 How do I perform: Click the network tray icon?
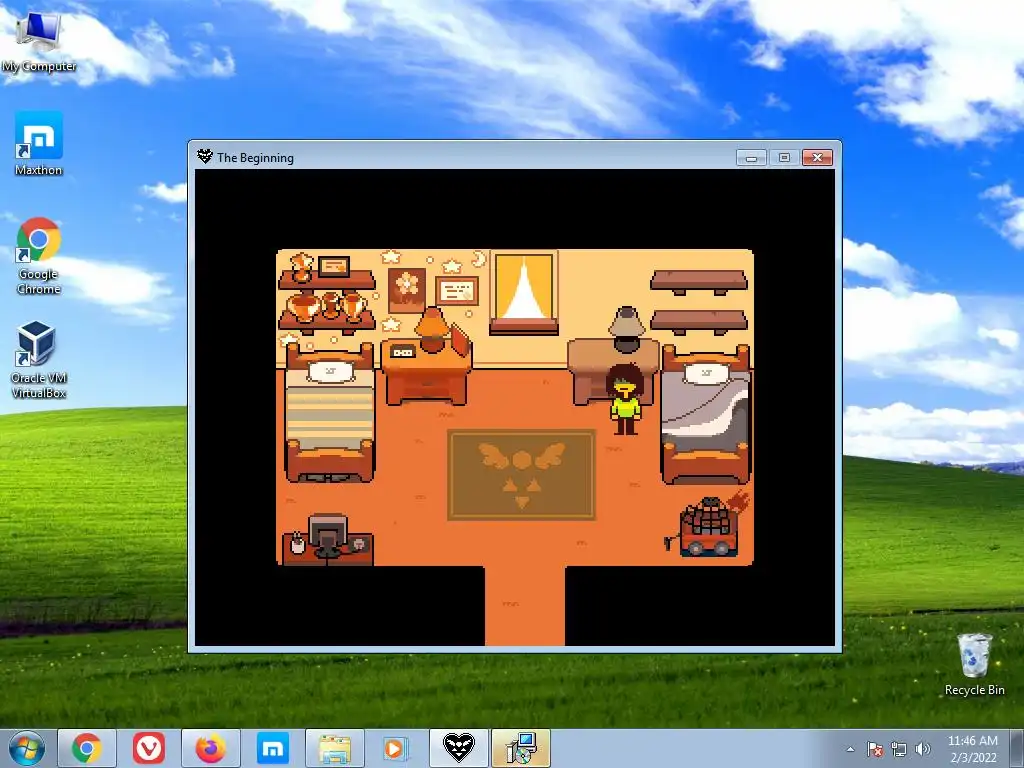[x=899, y=749]
